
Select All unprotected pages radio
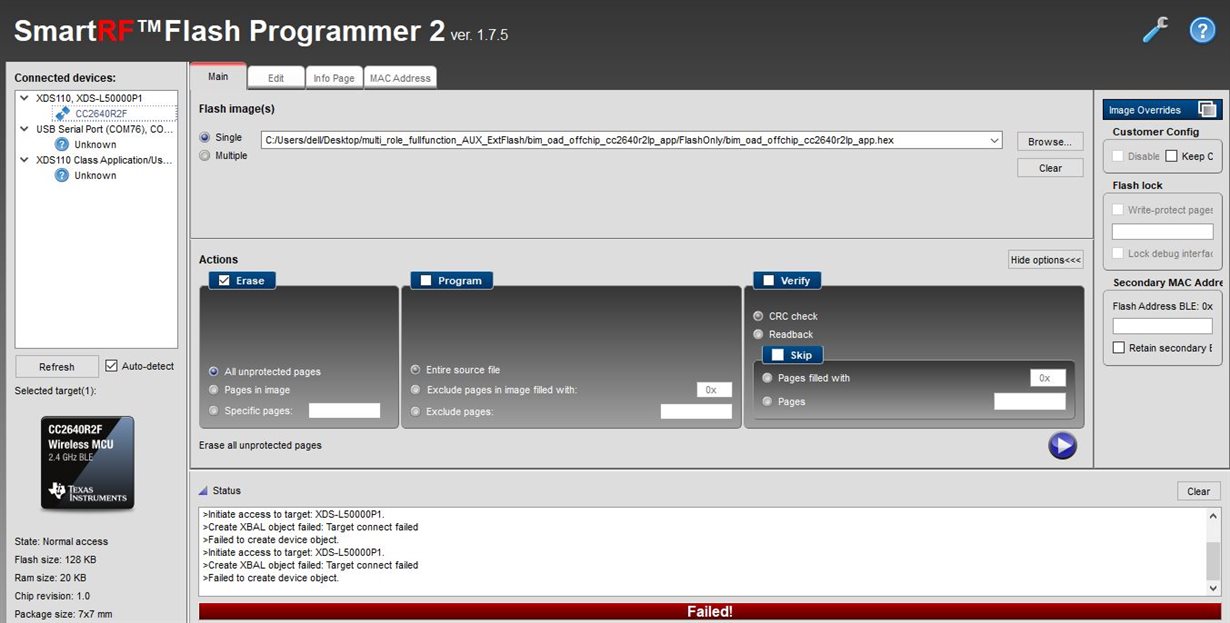pyautogui.click(x=214, y=371)
